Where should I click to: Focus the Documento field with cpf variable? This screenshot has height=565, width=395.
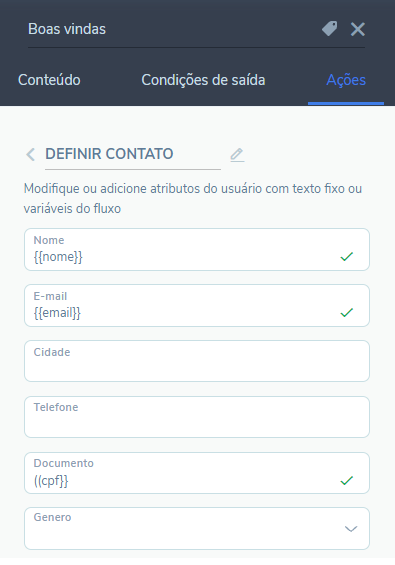click(197, 473)
